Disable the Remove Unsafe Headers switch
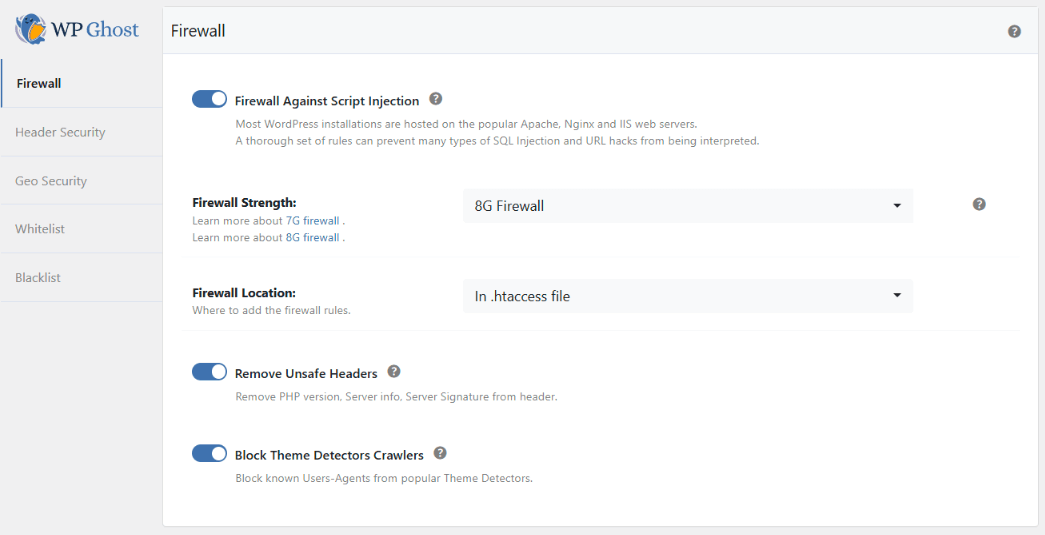This screenshot has width=1045, height=535. [x=210, y=372]
